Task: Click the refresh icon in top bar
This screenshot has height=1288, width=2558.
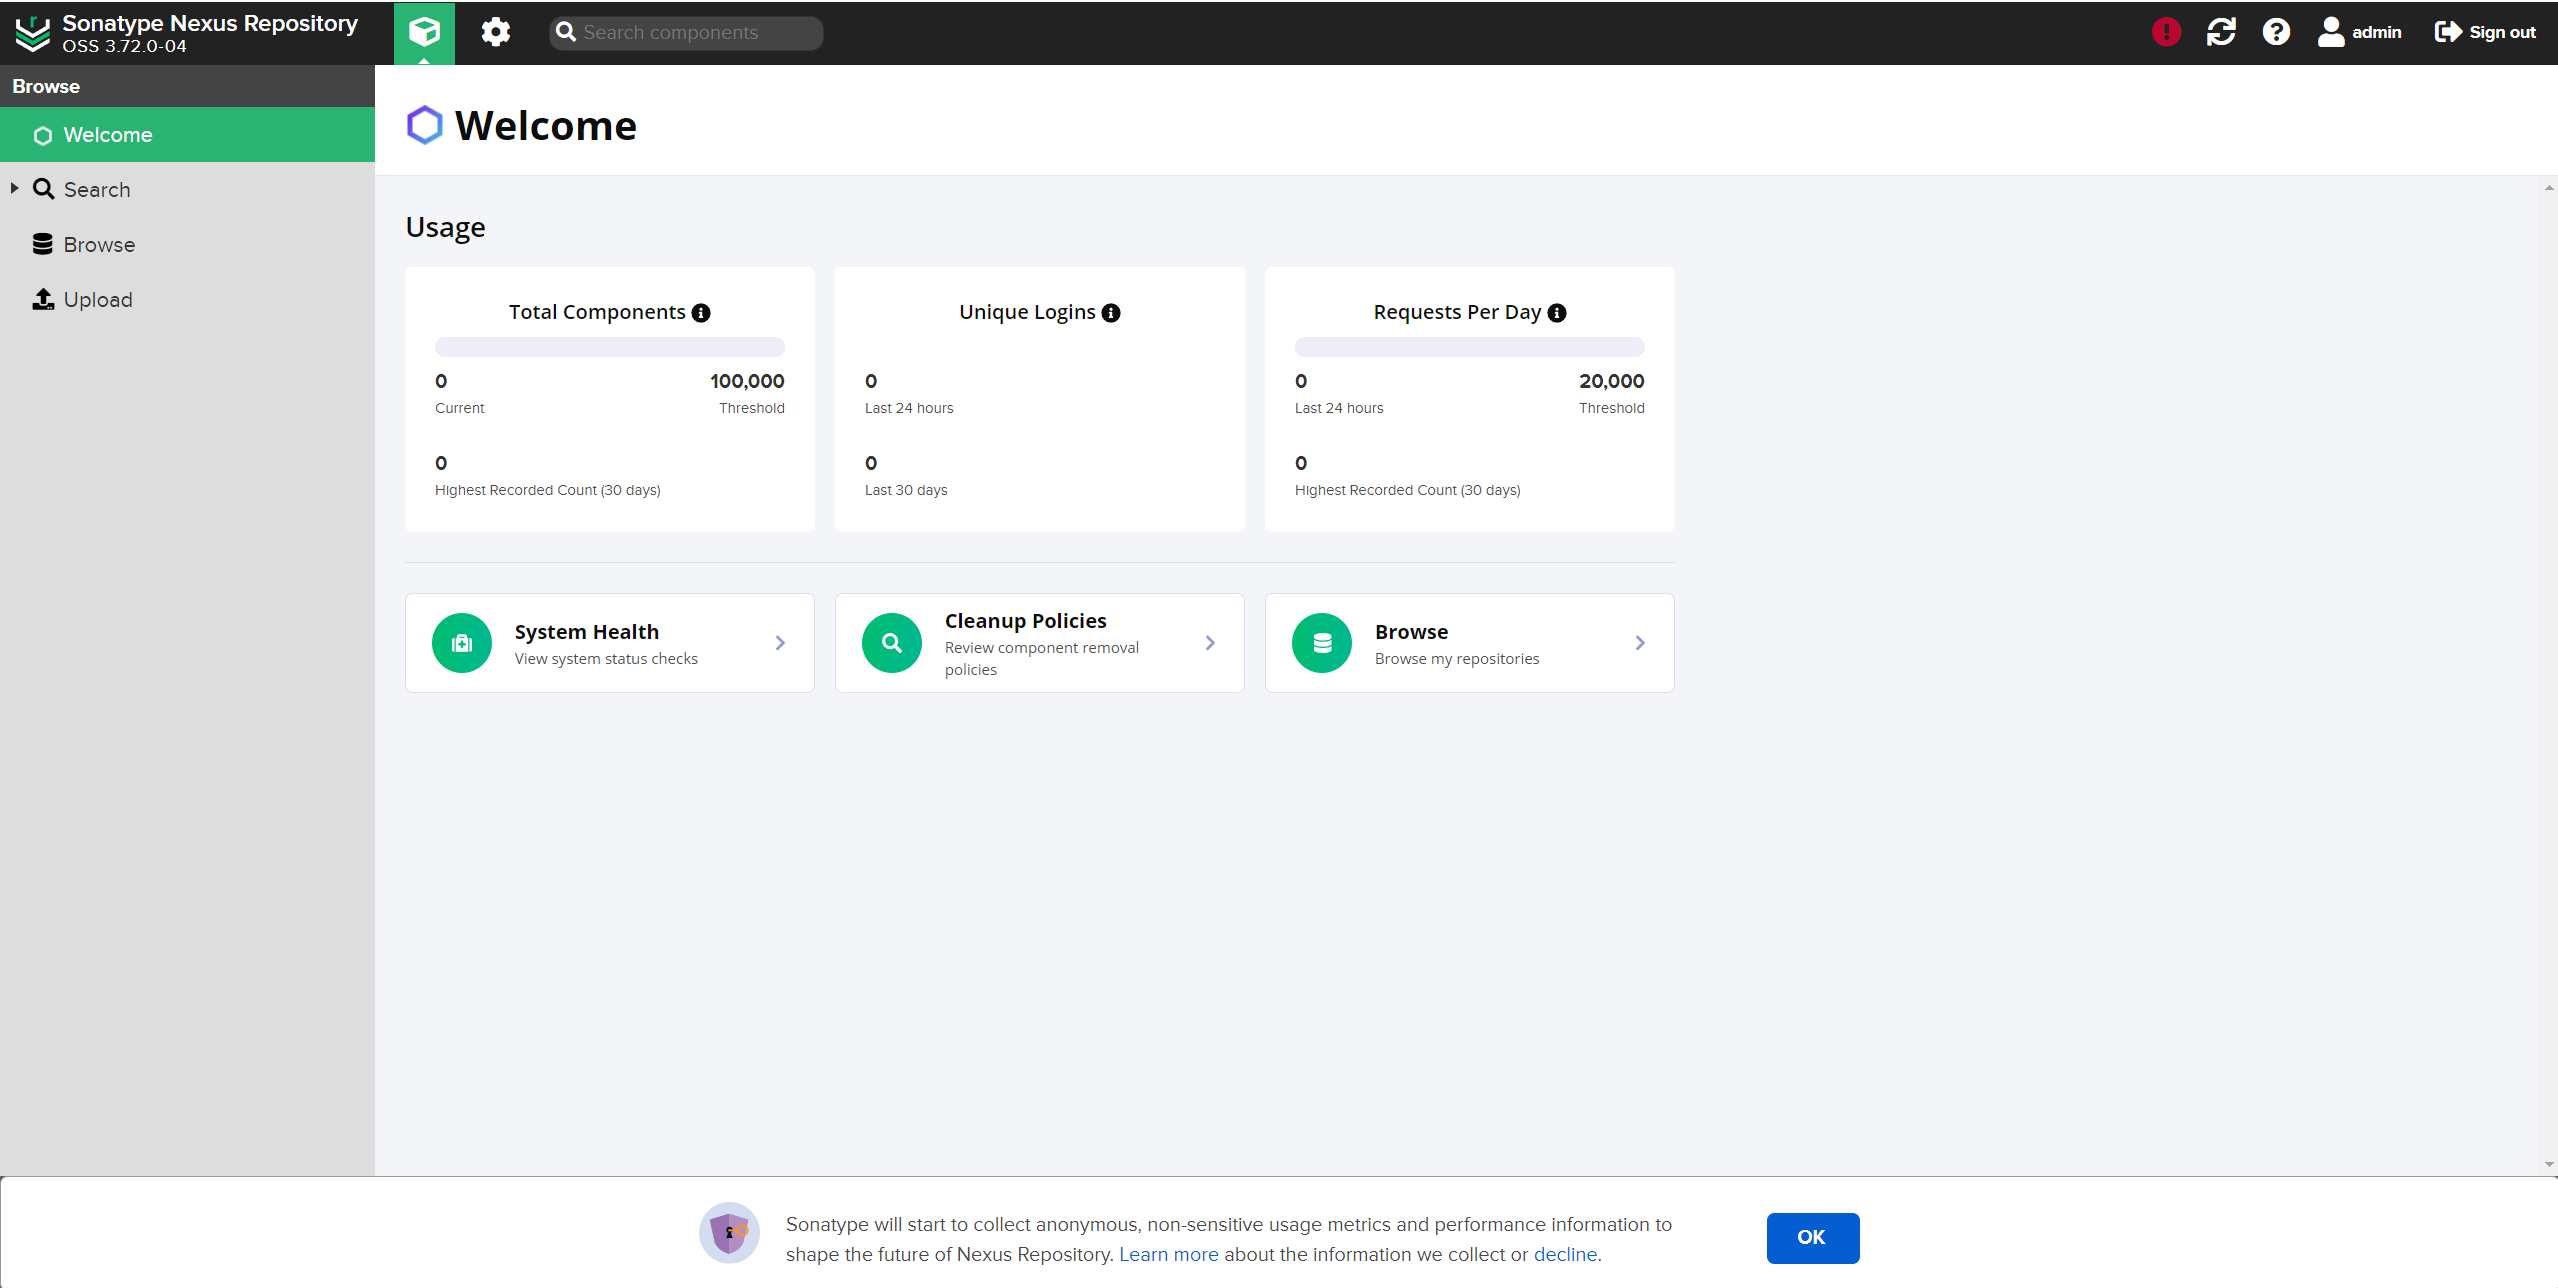Action: coord(2221,32)
